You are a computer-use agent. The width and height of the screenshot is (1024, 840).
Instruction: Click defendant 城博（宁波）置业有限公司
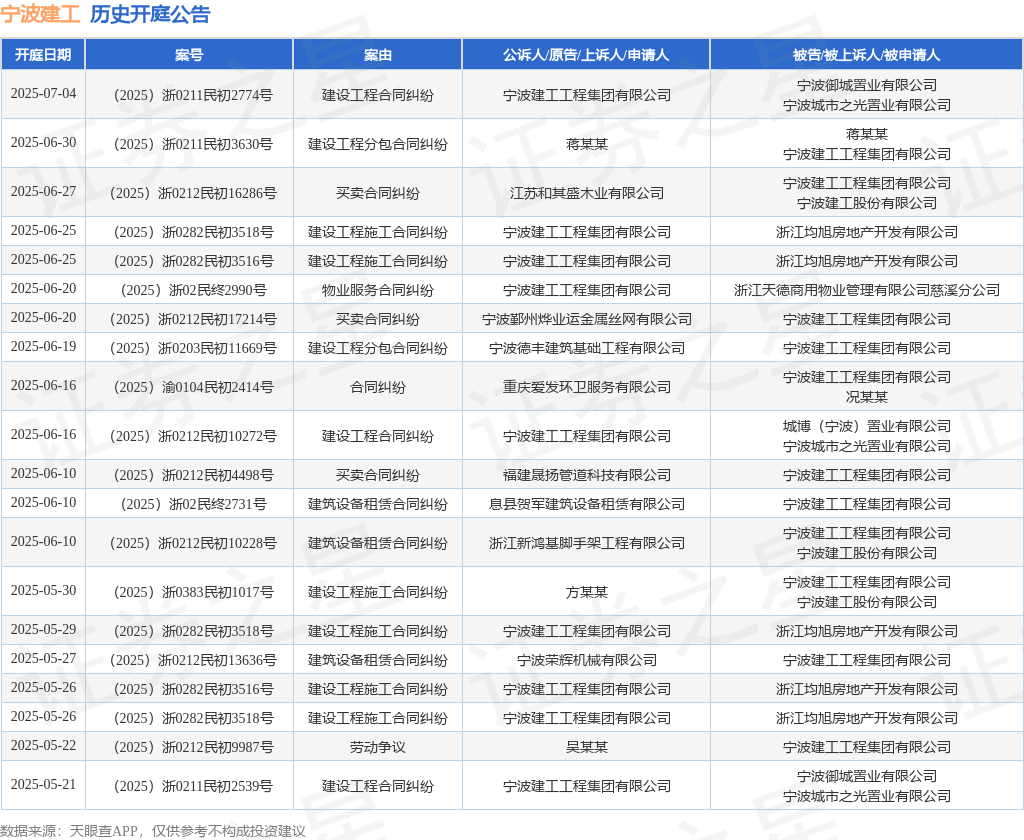[x=867, y=427]
